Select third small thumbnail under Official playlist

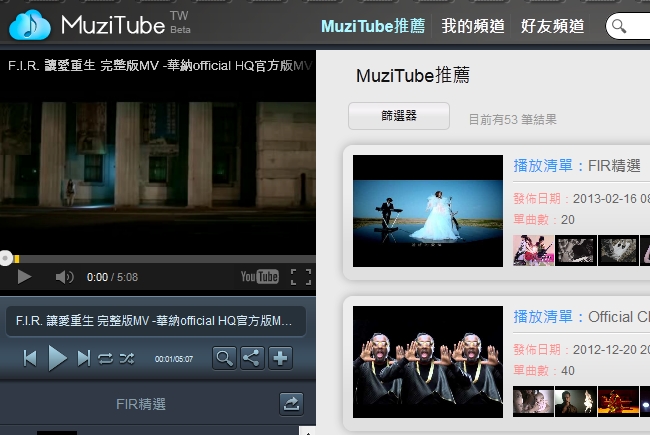618,401
